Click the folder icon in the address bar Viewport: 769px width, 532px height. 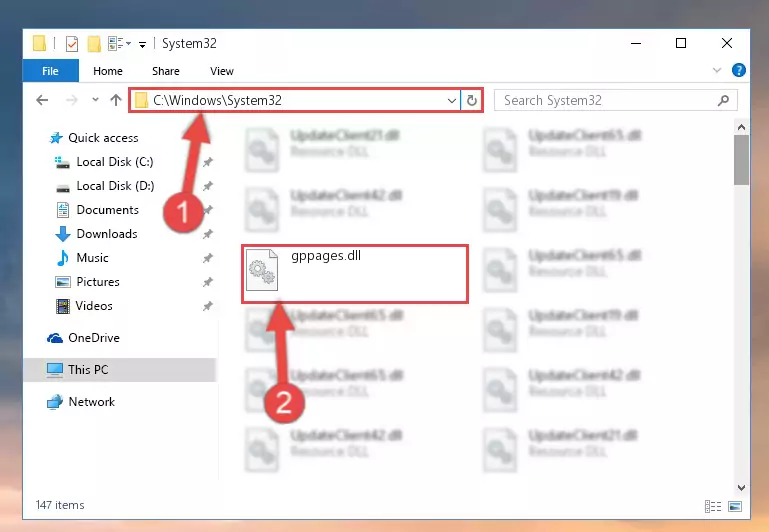click(x=141, y=101)
